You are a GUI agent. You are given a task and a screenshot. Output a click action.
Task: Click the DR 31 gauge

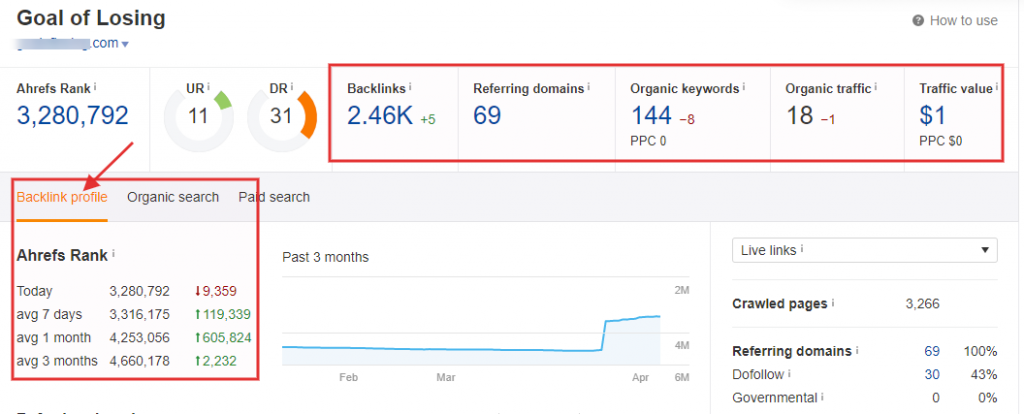(x=282, y=118)
